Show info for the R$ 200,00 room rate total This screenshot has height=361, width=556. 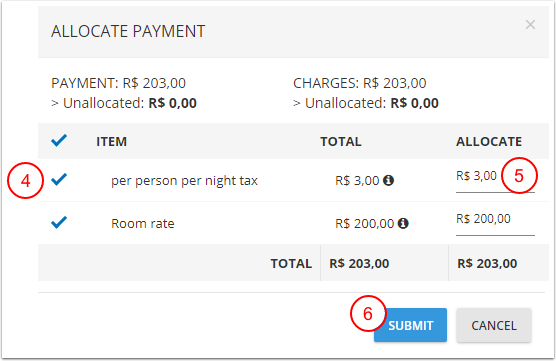[x=403, y=223]
